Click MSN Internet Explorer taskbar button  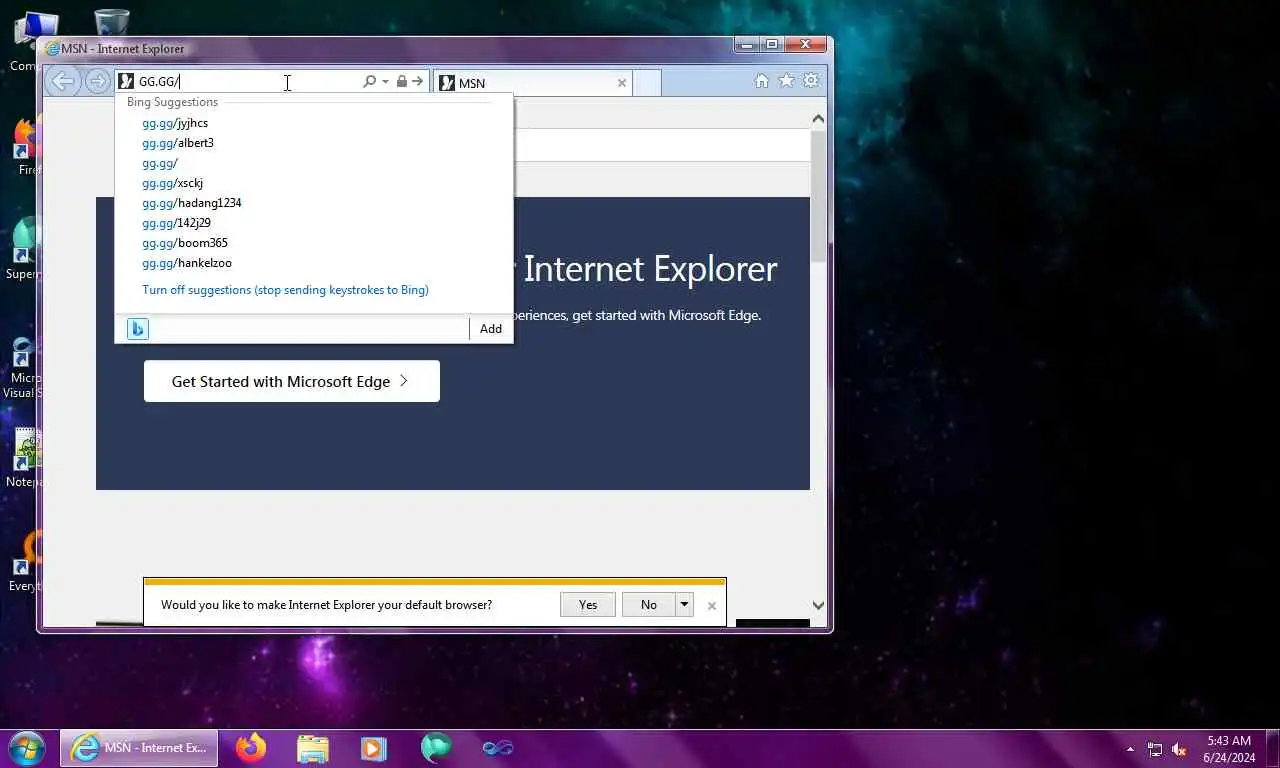[140, 748]
